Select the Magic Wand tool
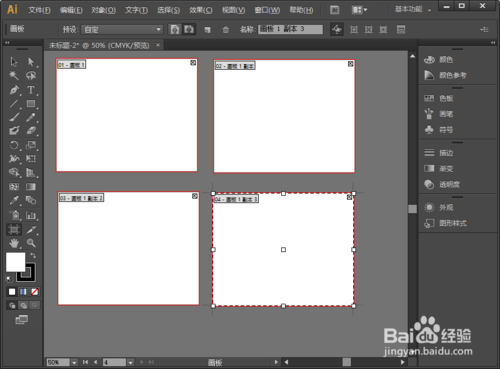The image size is (500, 369). pyautogui.click(x=14, y=76)
